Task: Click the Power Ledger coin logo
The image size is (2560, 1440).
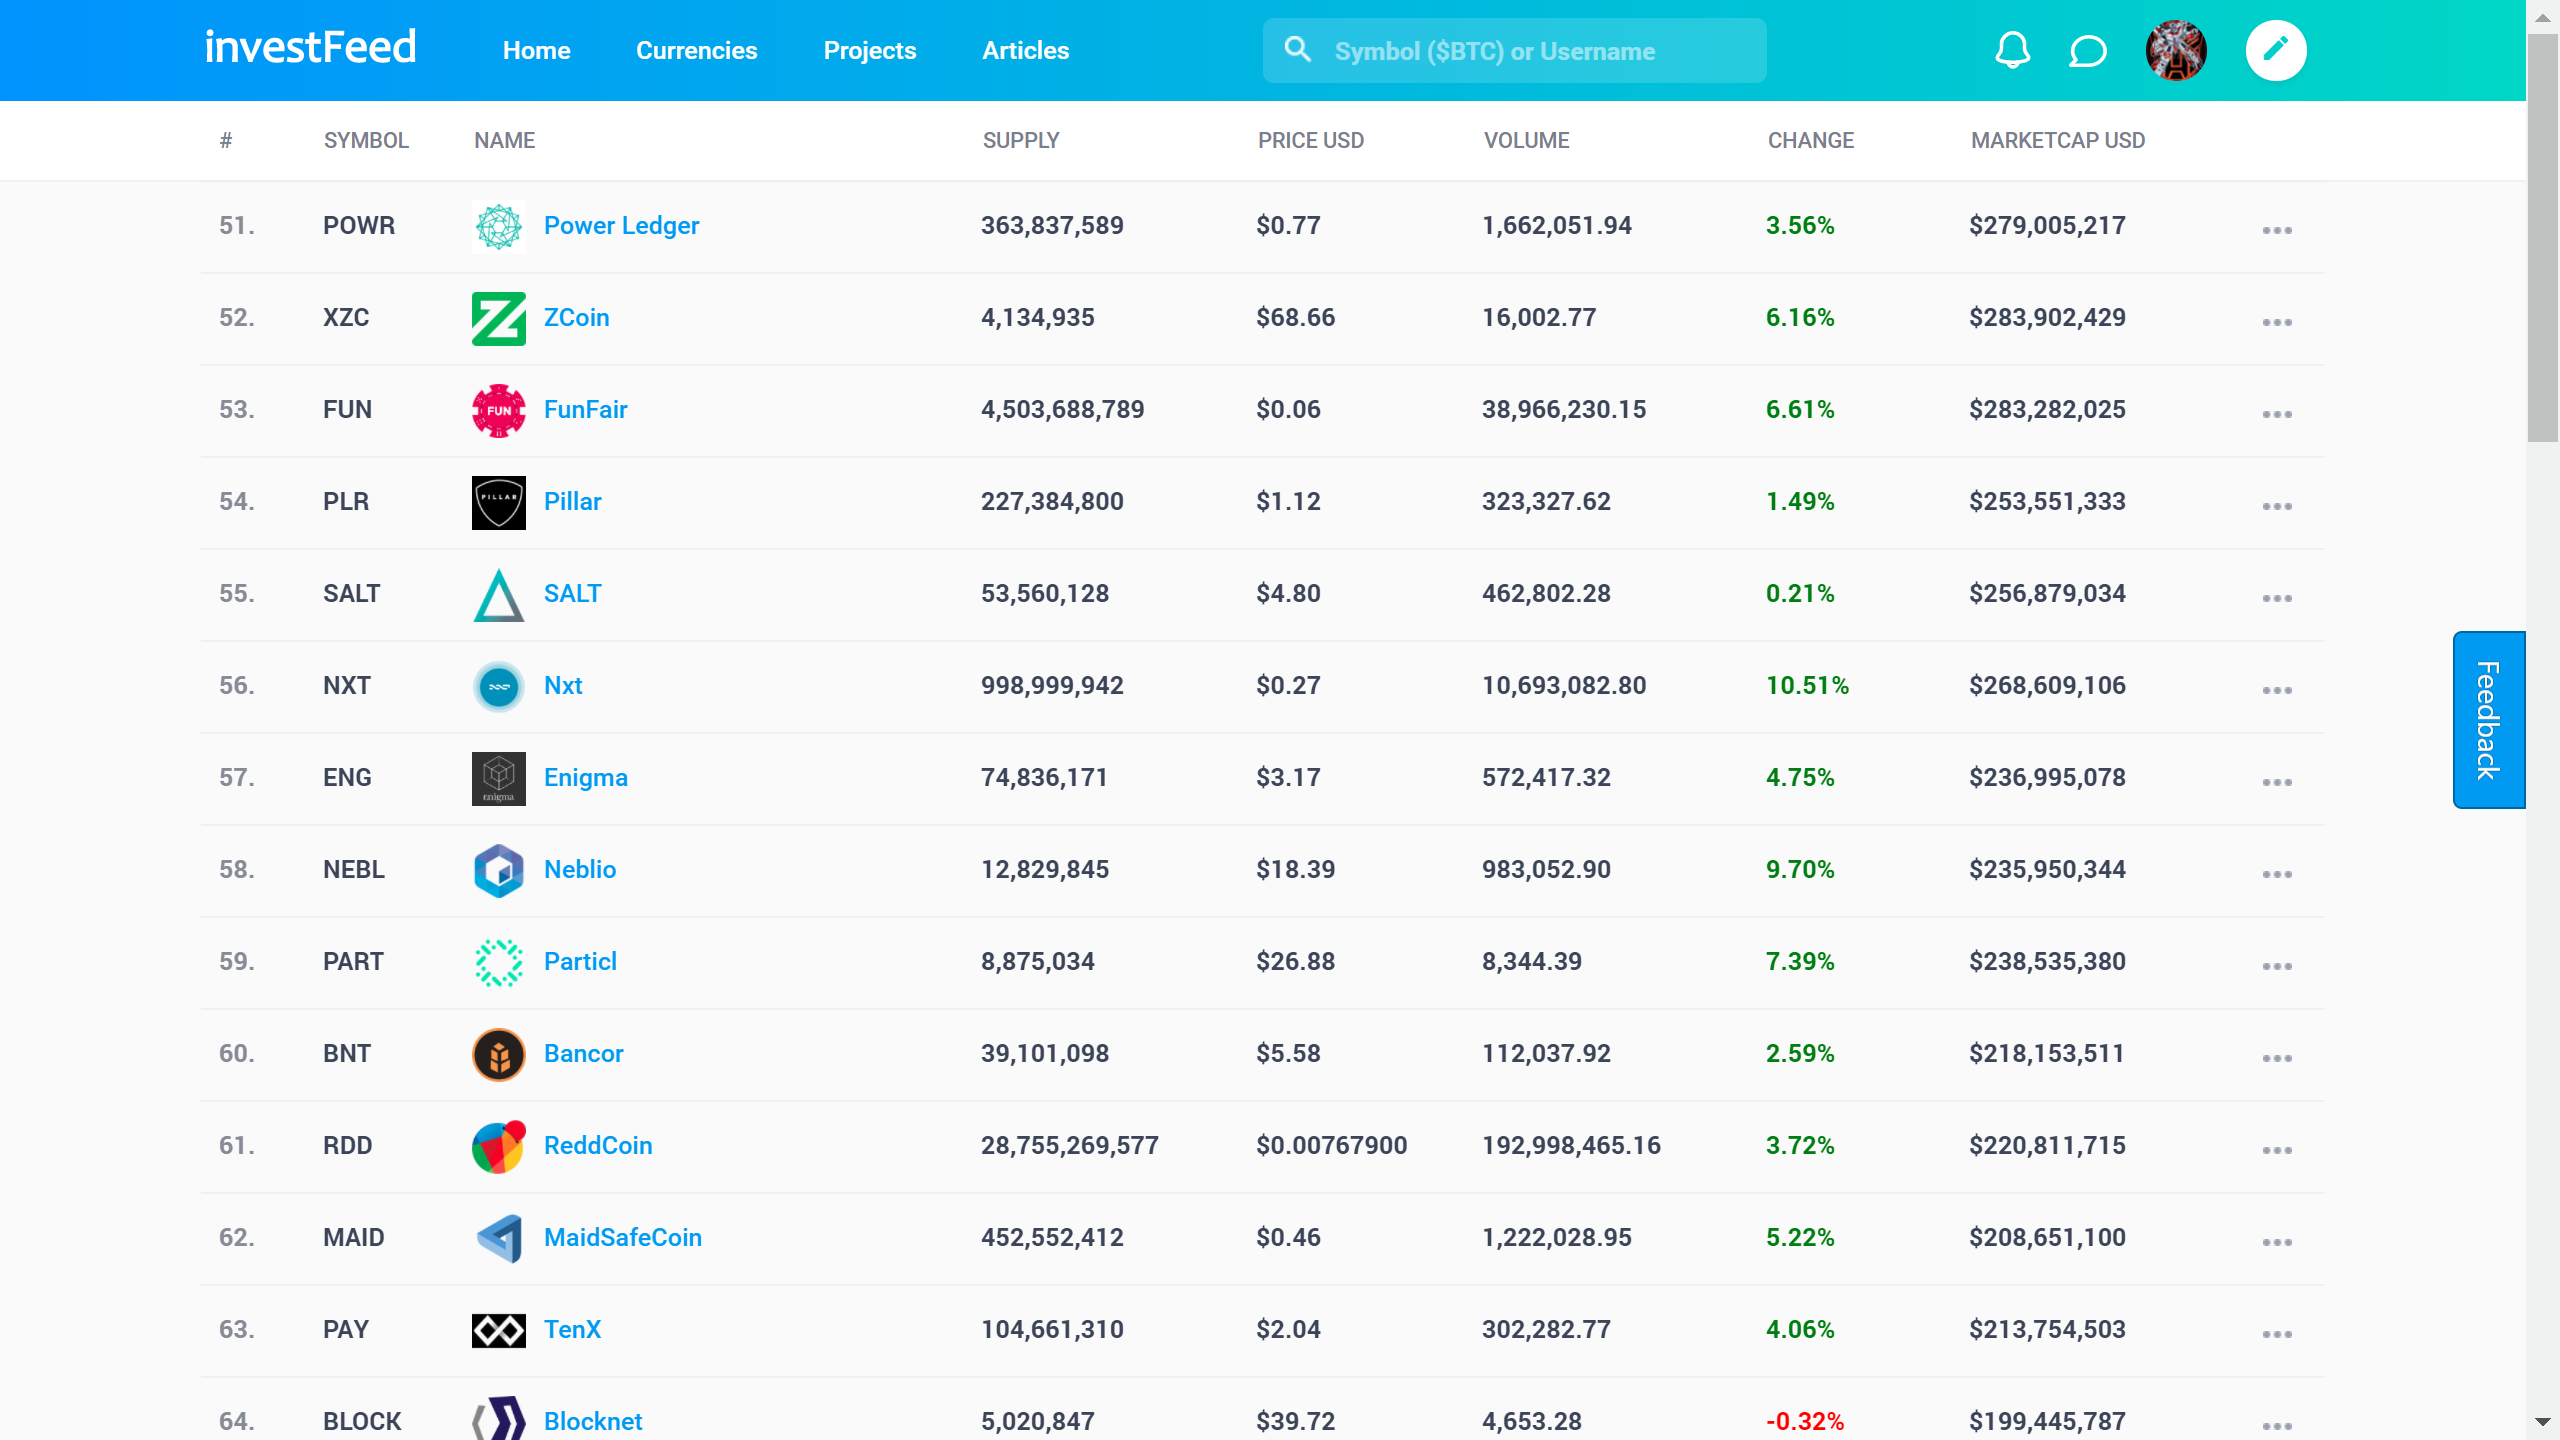Action: coord(499,226)
